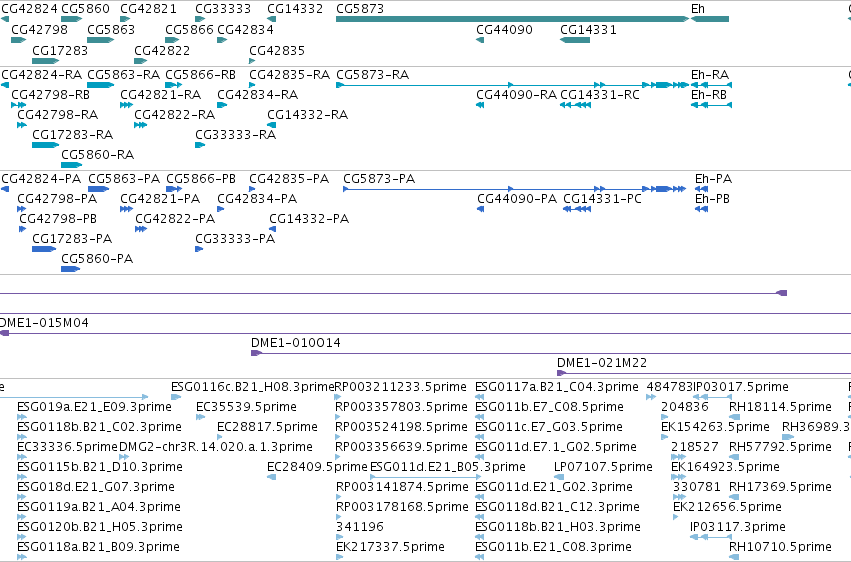Select the Eh-RB transcript label
The image size is (851, 562).
point(709,94)
